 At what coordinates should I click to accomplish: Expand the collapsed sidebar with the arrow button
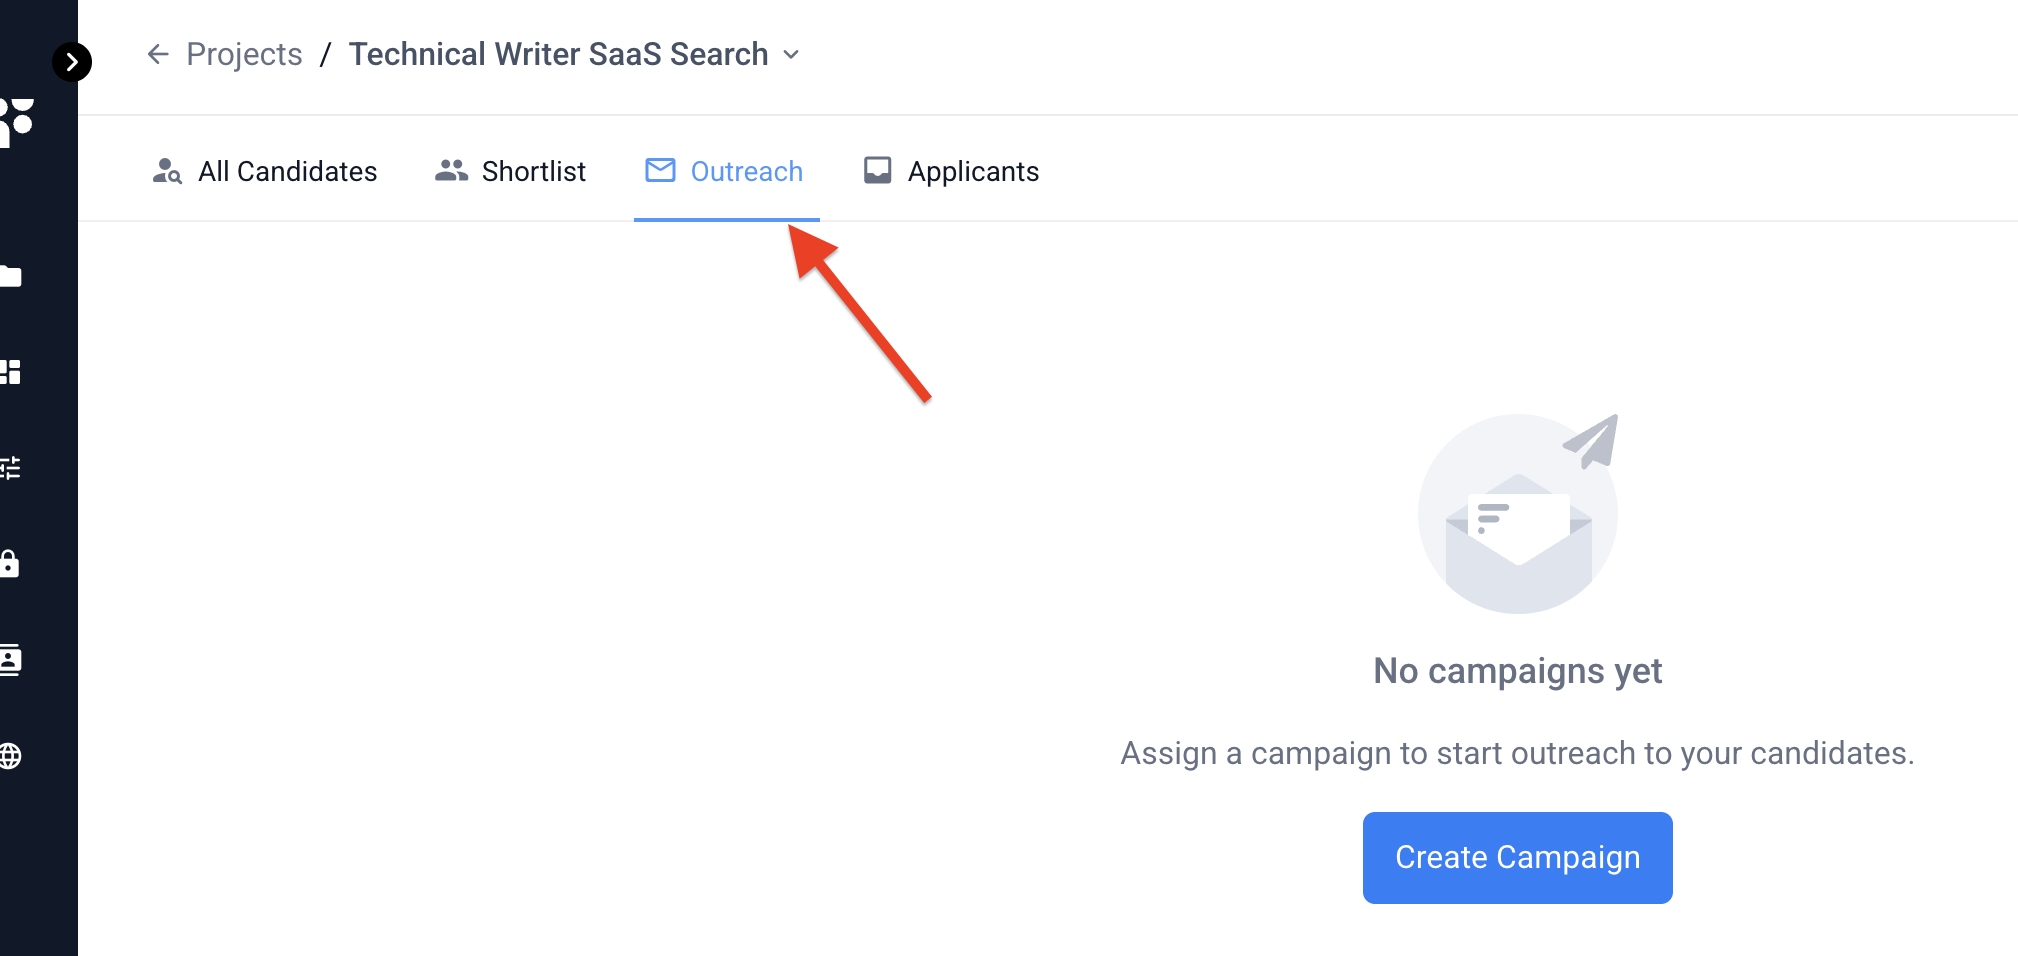pyautogui.click(x=72, y=62)
